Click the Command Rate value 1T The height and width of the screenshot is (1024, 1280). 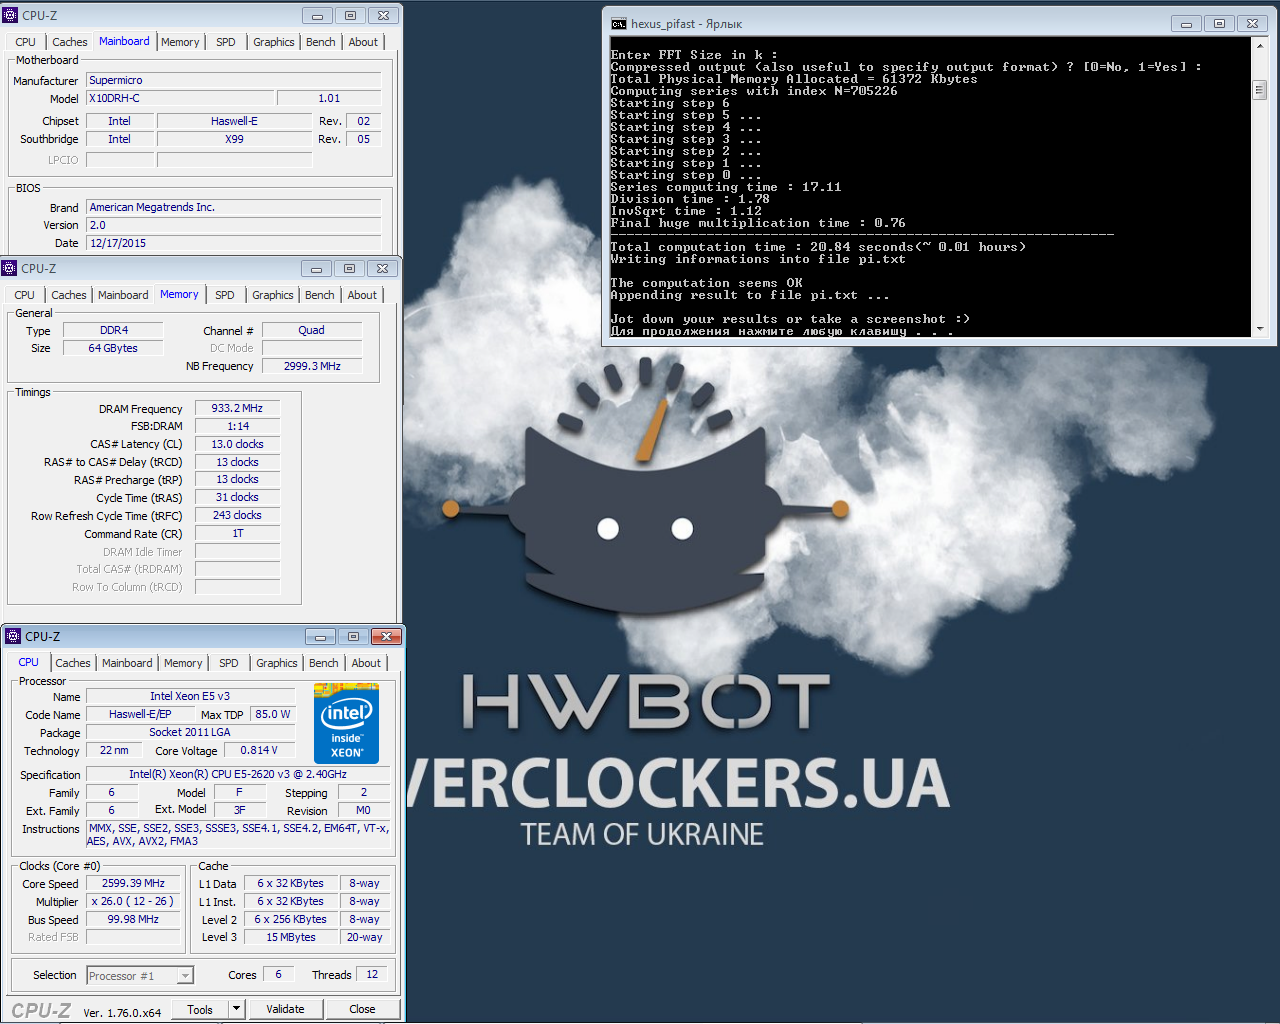tap(237, 533)
